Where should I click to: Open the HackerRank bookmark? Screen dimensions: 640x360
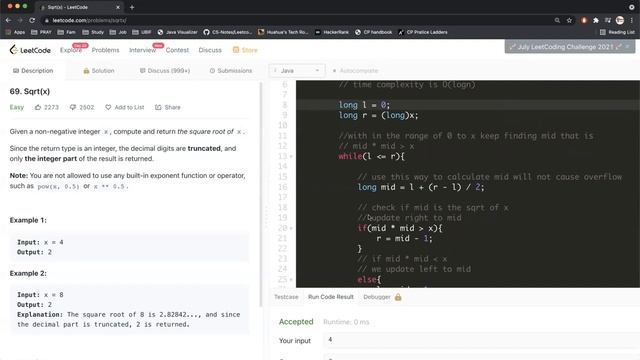click(332, 32)
